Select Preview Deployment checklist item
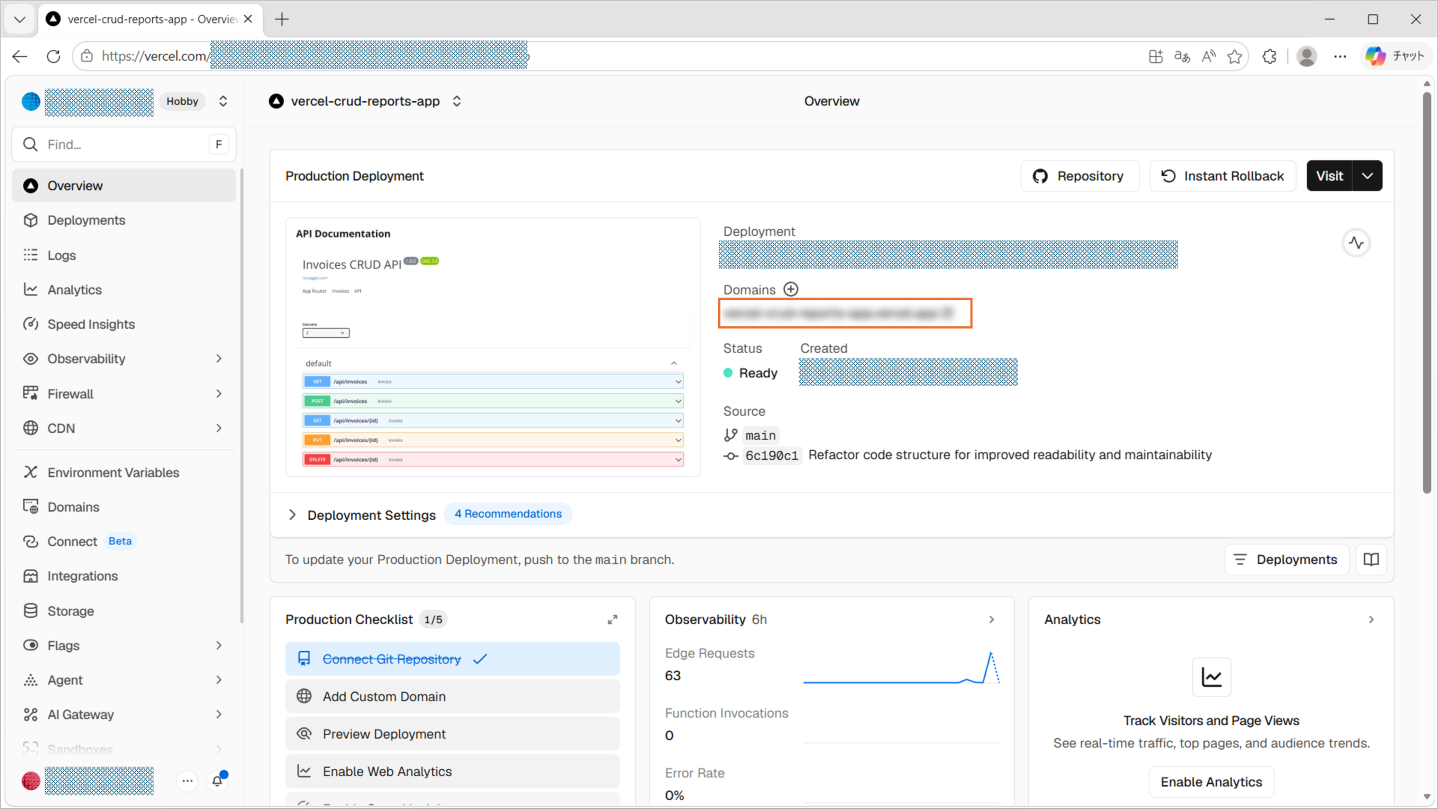The height and width of the screenshot is (809, 1438). click(x=452, y=734)
